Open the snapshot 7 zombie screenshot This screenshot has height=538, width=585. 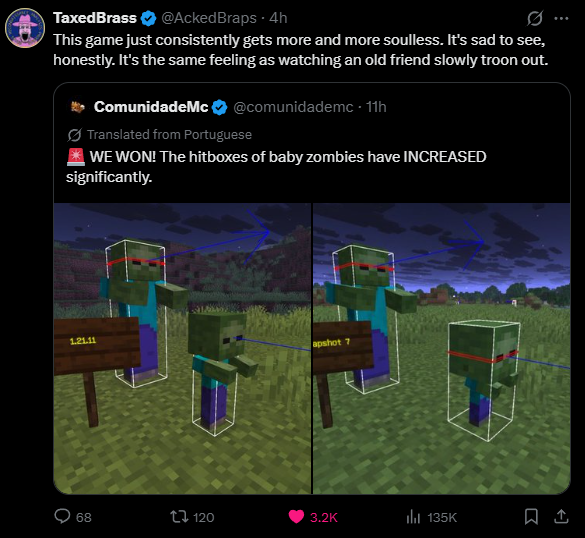click(x=441, y=348)
